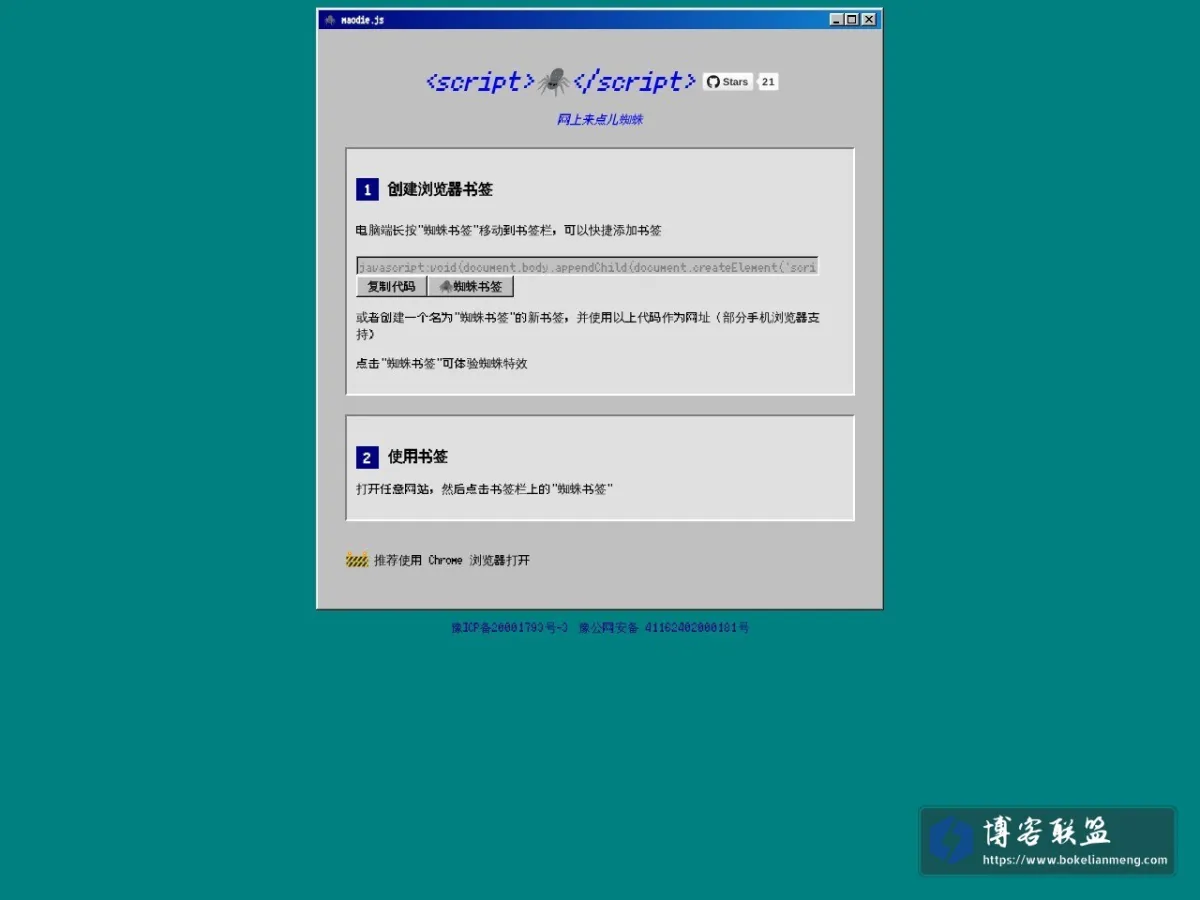The height and width of the screenshot is (900, 1200).
Task: Click the yellow-black striped warning icon
Action: tap(357, 560)
